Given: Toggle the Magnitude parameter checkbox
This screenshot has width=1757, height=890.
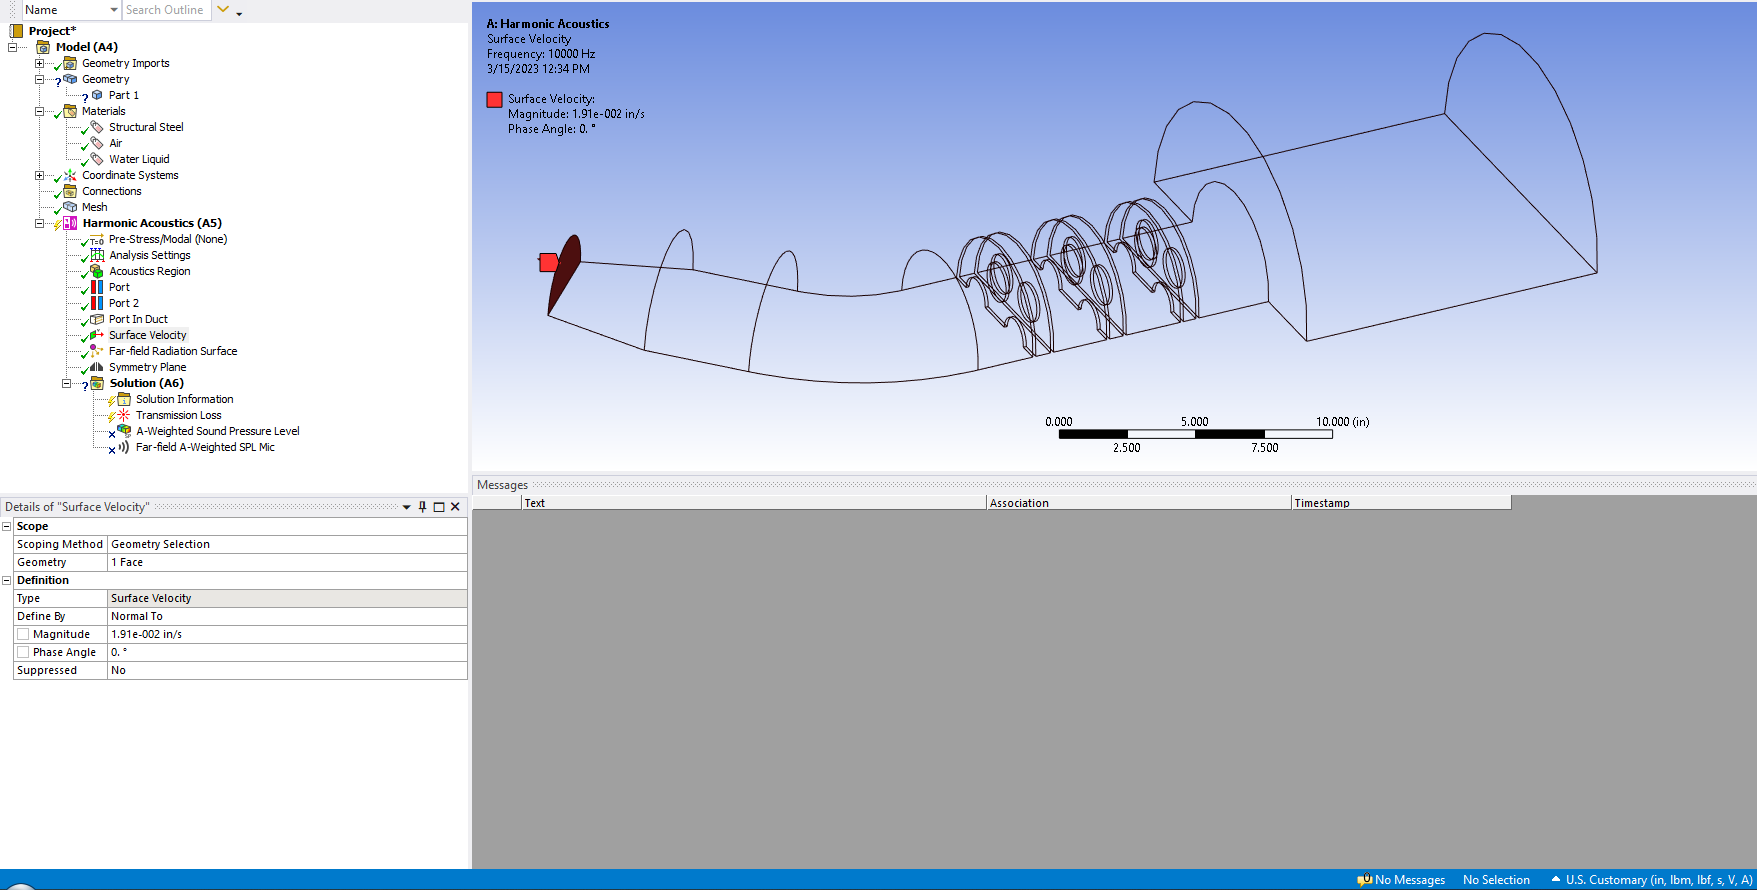Looking at the screenshot, I should (23, 634).
